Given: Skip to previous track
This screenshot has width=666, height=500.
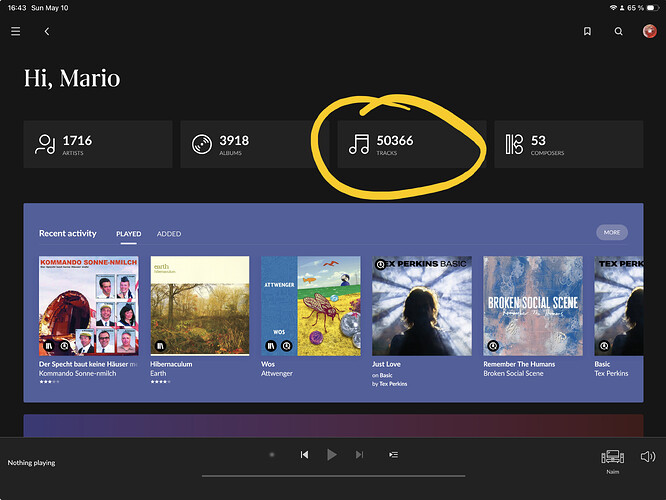Looking at the screenshot, I should click(x=304, y=455).
